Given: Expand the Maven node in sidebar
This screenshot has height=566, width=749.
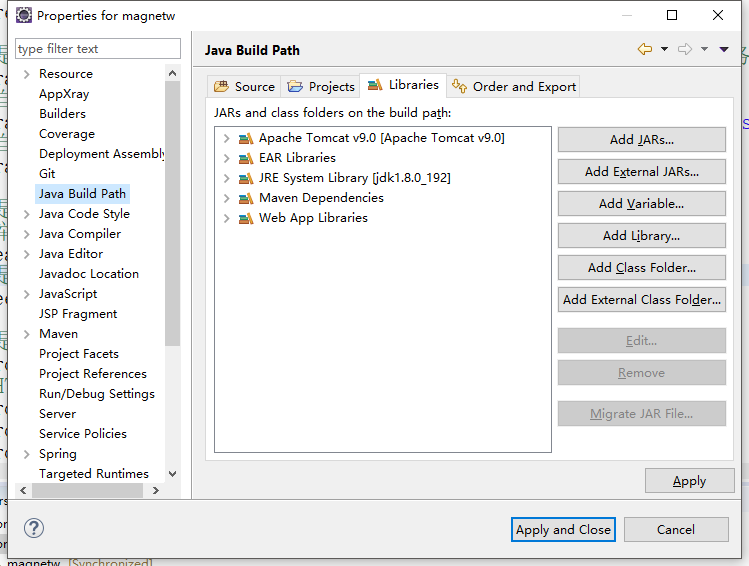Looking at the screenshot, I should [x=27, y=334].
